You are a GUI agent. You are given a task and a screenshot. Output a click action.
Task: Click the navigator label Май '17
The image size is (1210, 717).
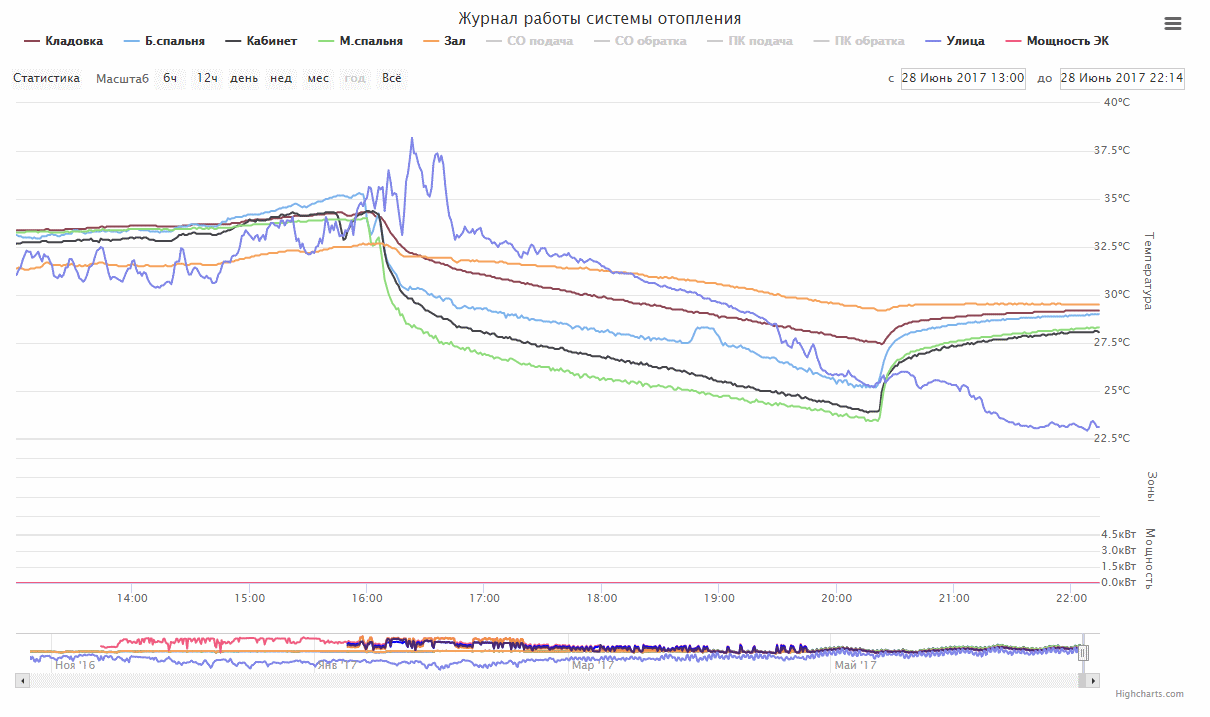[x=853, y=664]
